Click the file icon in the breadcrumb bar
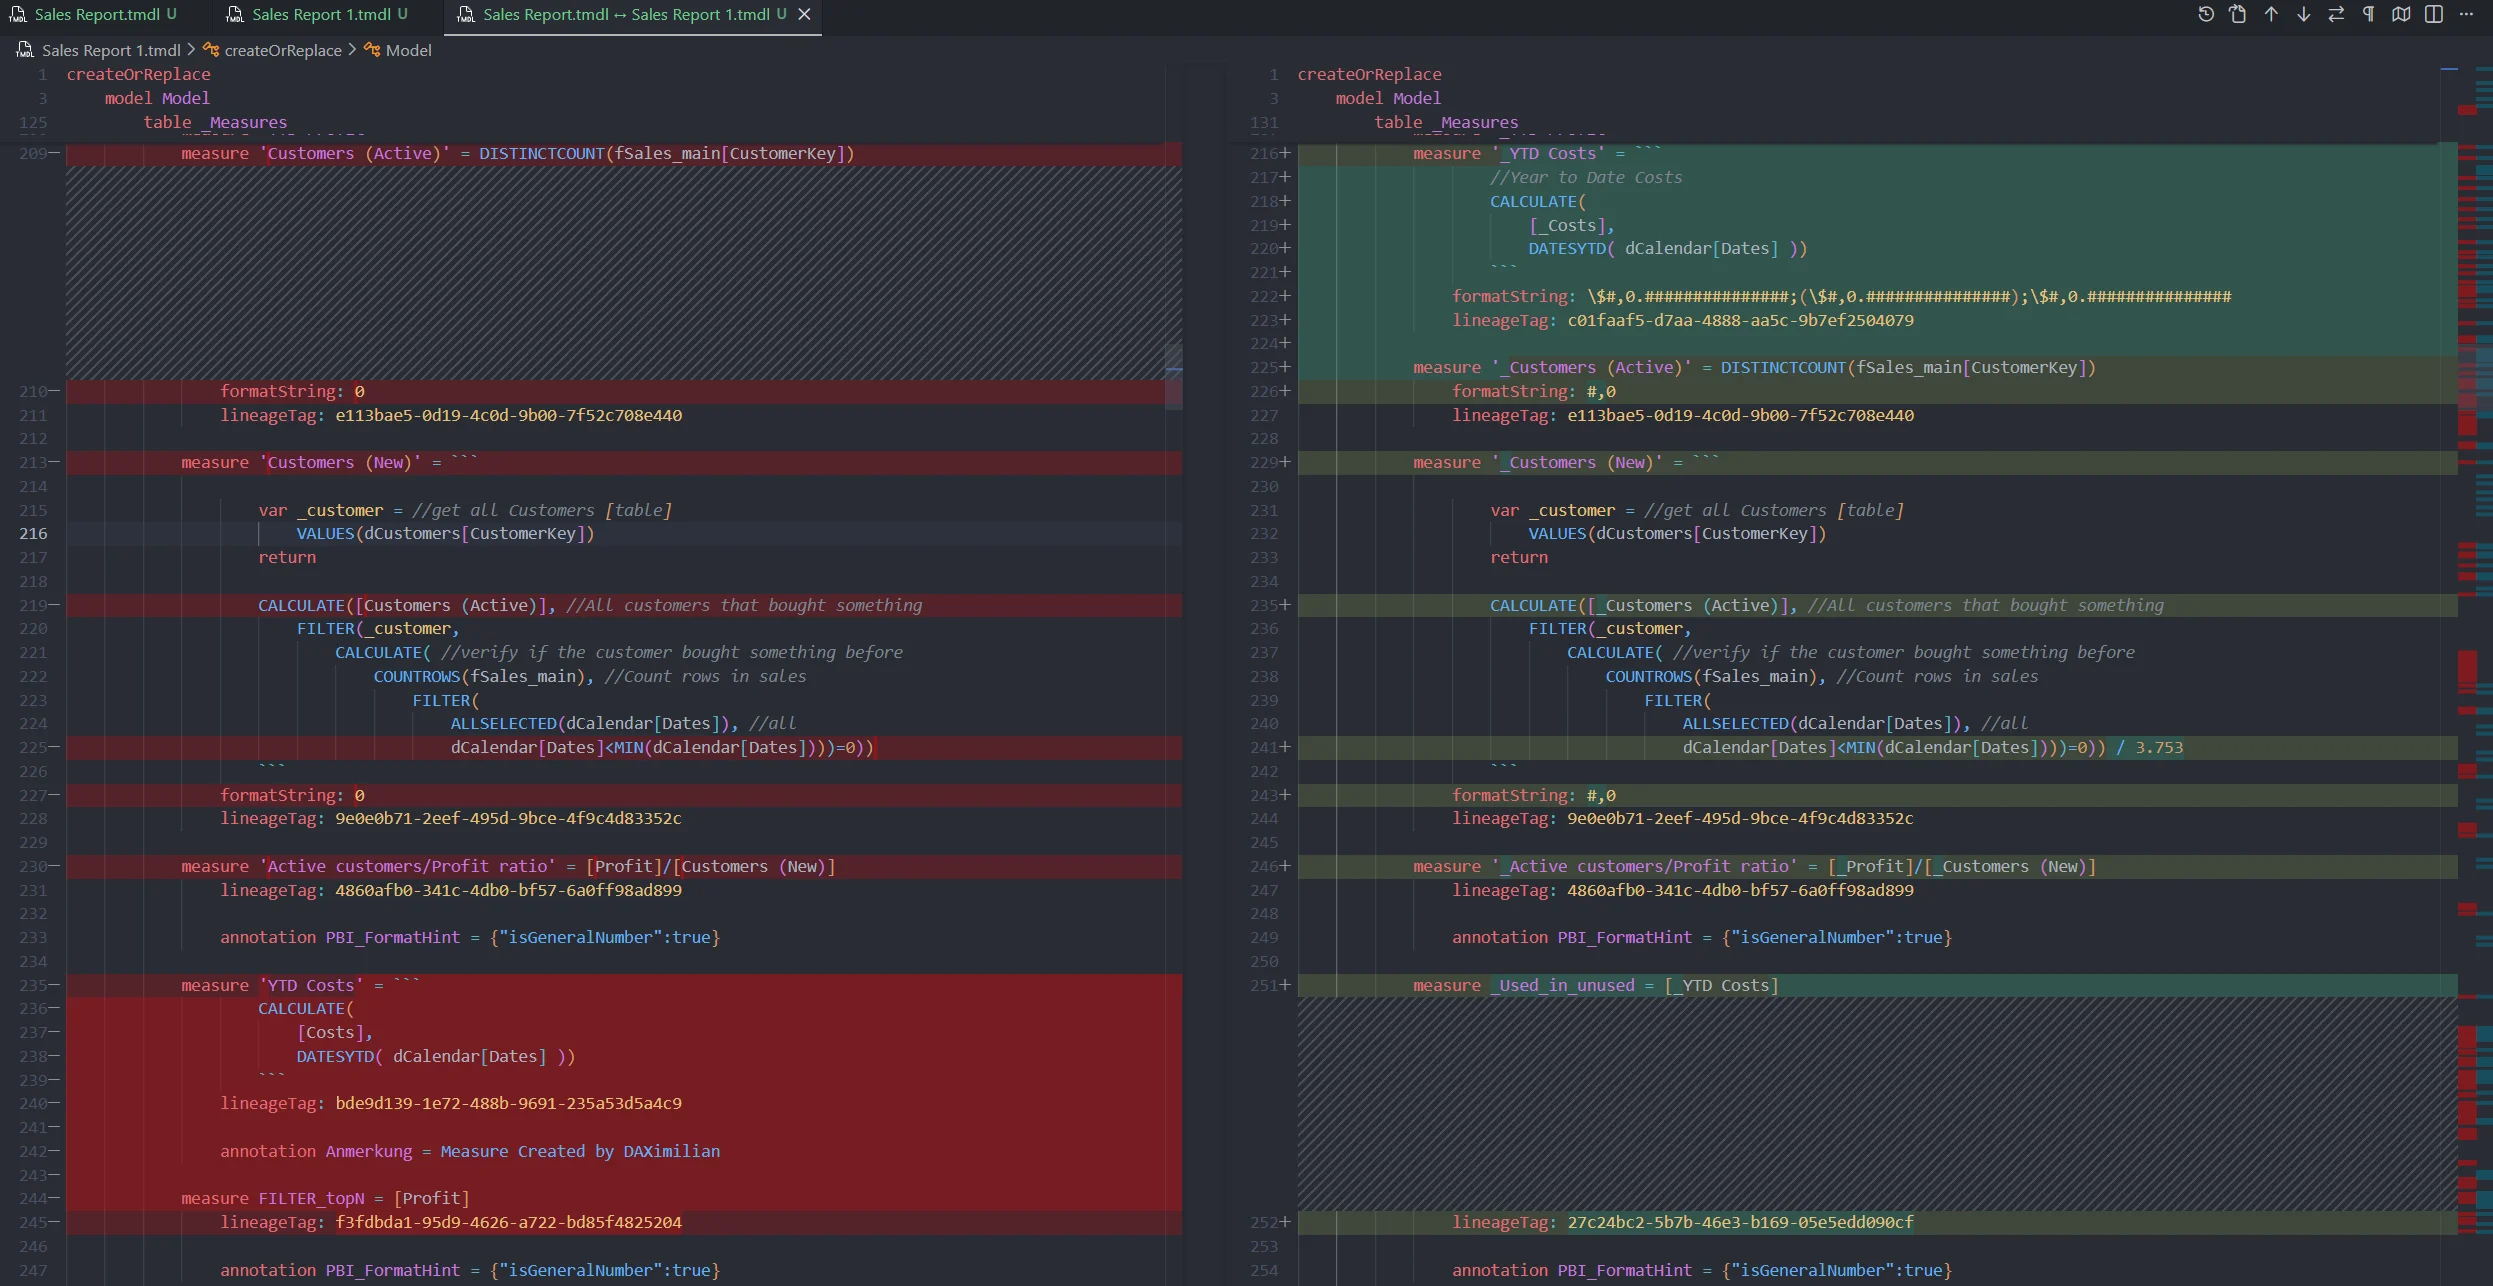The width and height of the screenshot is (2493, 1286). click(x=25, y=50)
